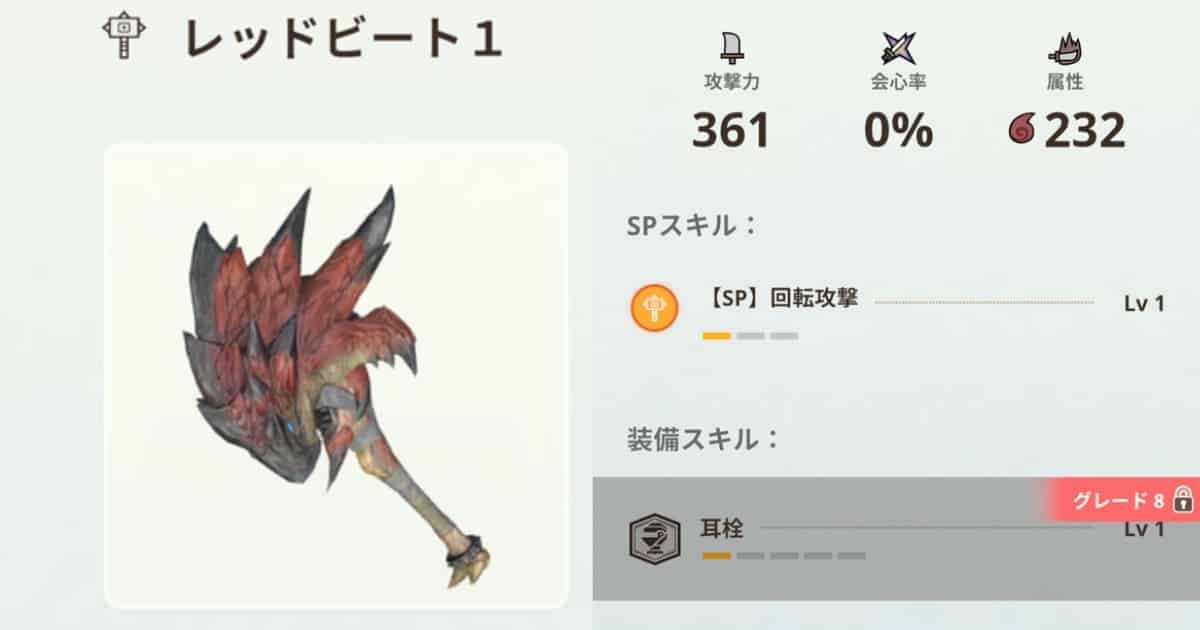The width and height of the screenshot is (1200, 630).
Task: Click the element flaming weapon icon
Action: [1065, 48]
